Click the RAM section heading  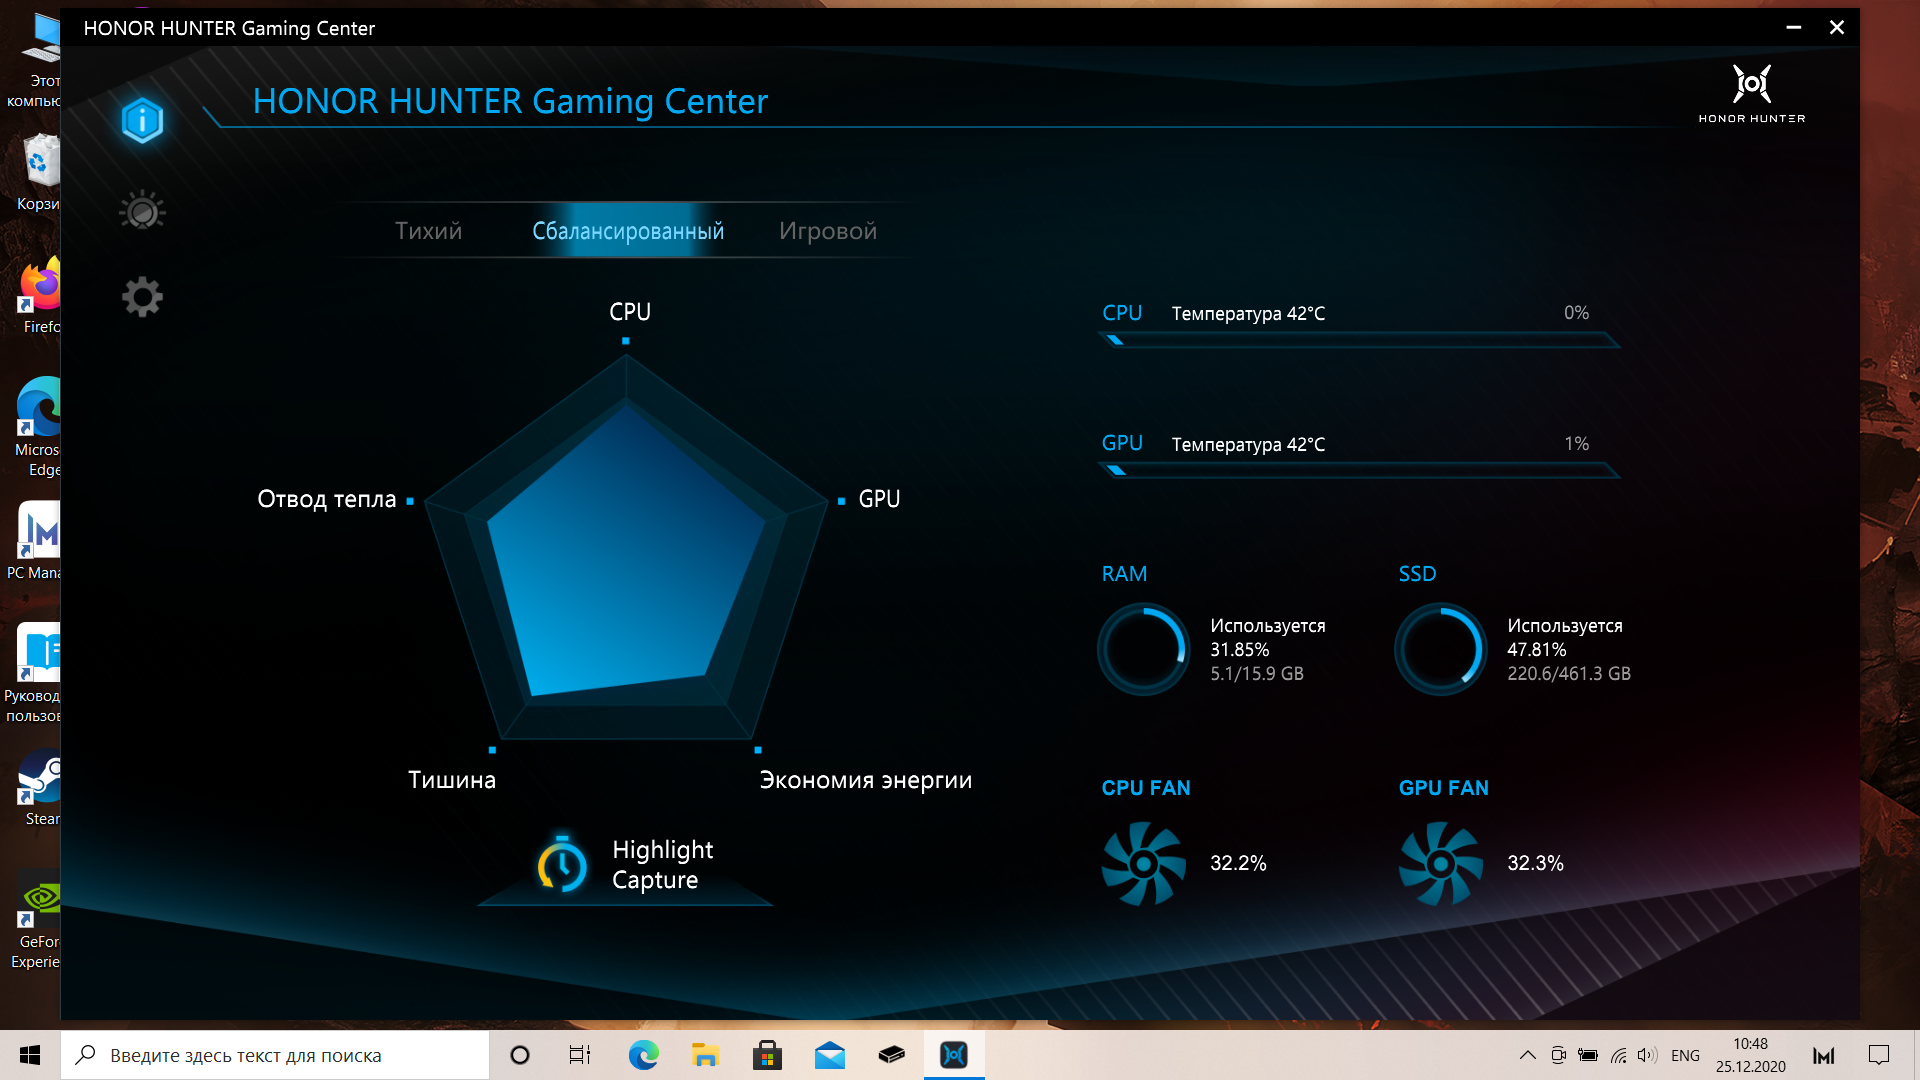point(1124,574)
